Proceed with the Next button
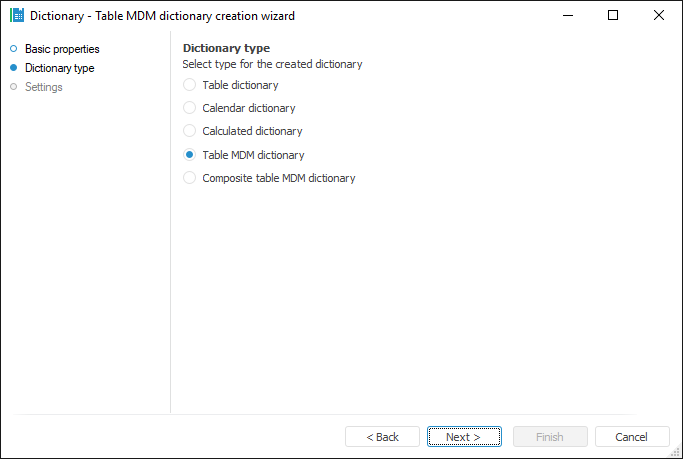The width and height of the screenshot is (685, 459). coord(464,437)
